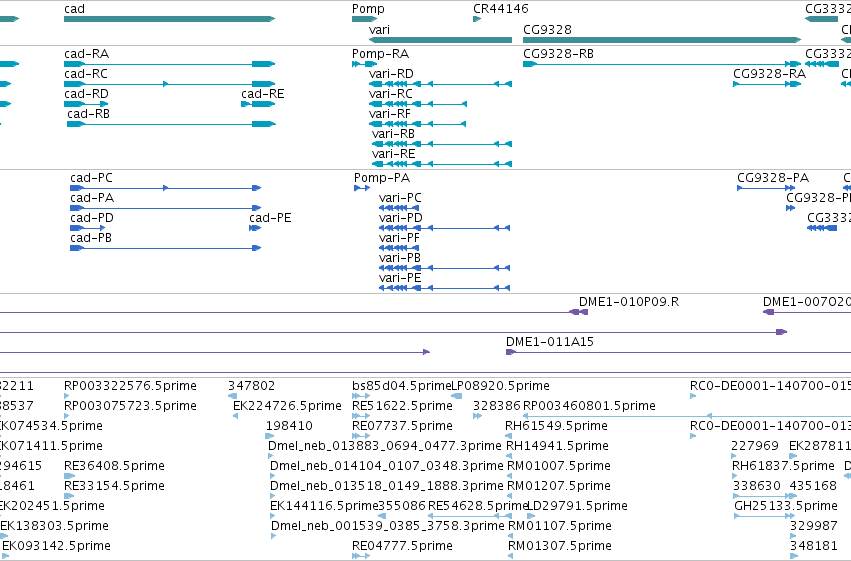Viewport: 851px width, 561px height.
Task: Select EST feature 347802
Action: pos(232,396)
